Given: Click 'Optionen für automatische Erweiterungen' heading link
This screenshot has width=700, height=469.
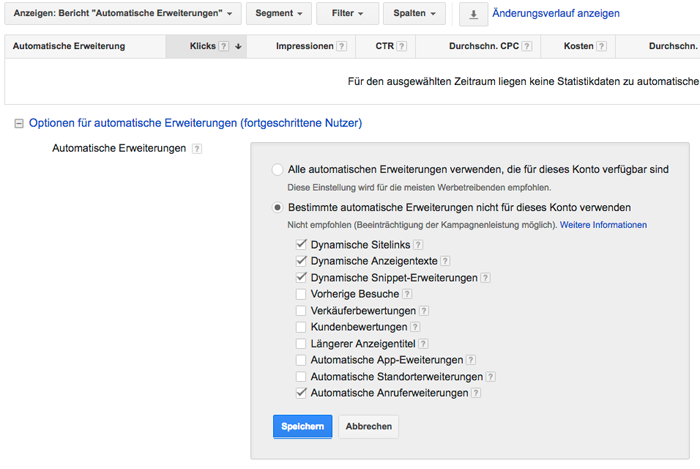Looking at the screenshot, I should coord(196,123).
